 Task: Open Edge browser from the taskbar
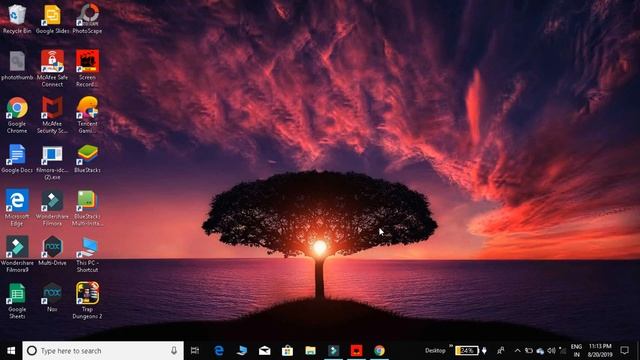(219, 351)
